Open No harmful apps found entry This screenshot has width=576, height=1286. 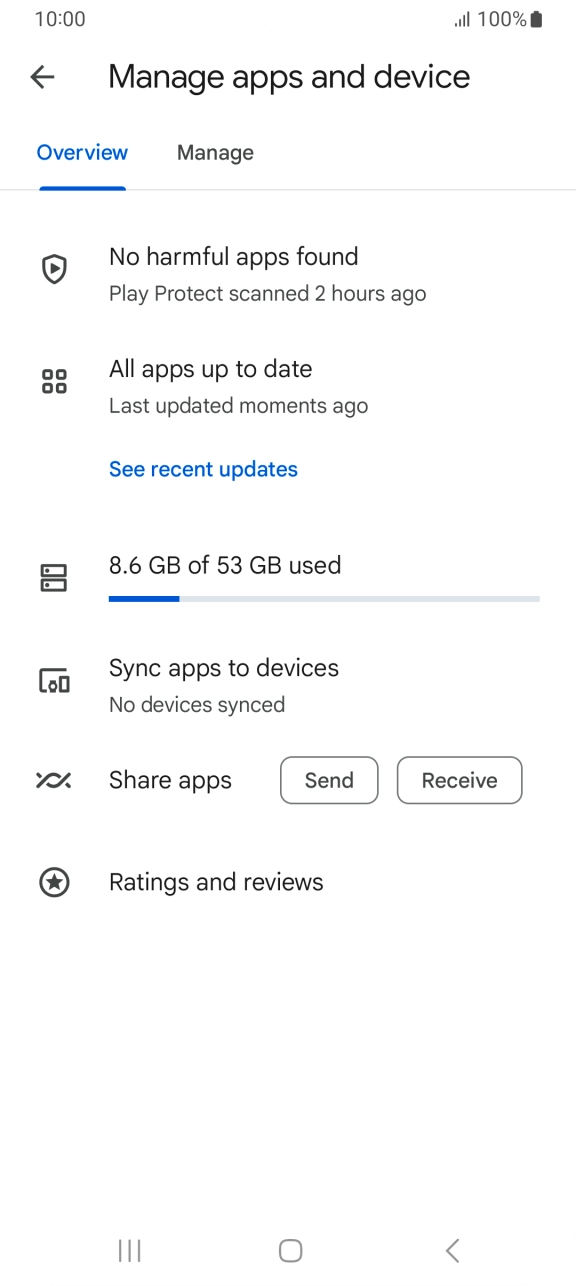click(288, 274)
